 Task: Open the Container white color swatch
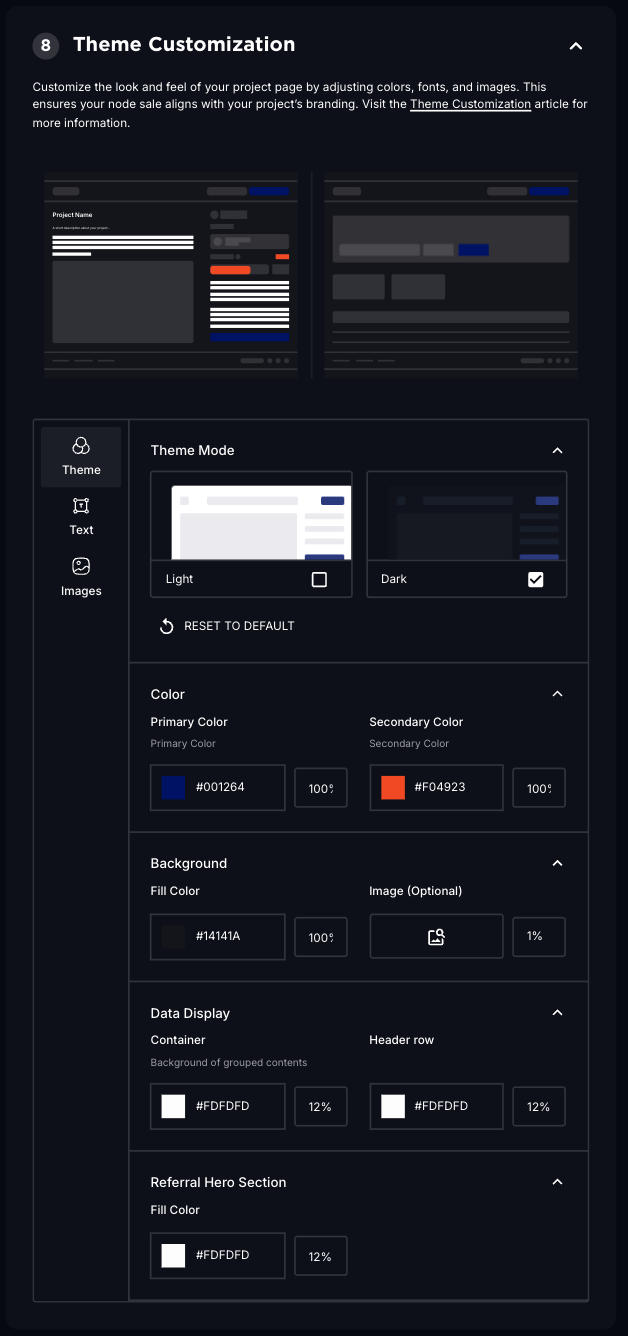point(174,1106)
